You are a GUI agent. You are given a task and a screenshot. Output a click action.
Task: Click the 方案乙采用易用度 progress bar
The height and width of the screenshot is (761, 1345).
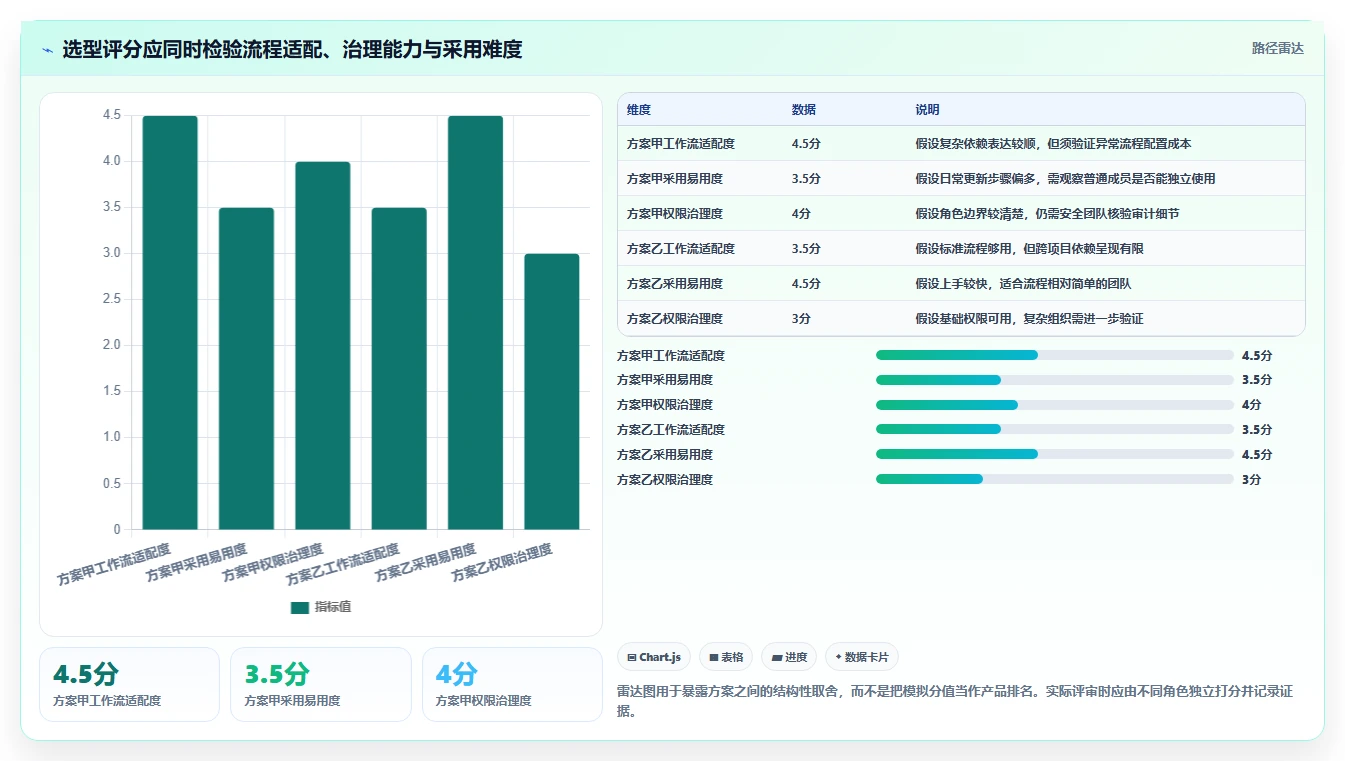(x=1055, y=454)
